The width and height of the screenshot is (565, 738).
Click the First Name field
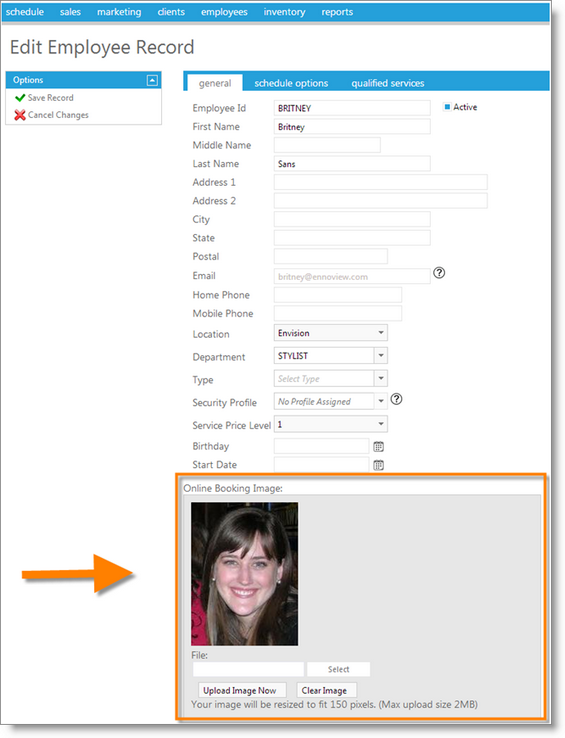click(x=352, y=127)
